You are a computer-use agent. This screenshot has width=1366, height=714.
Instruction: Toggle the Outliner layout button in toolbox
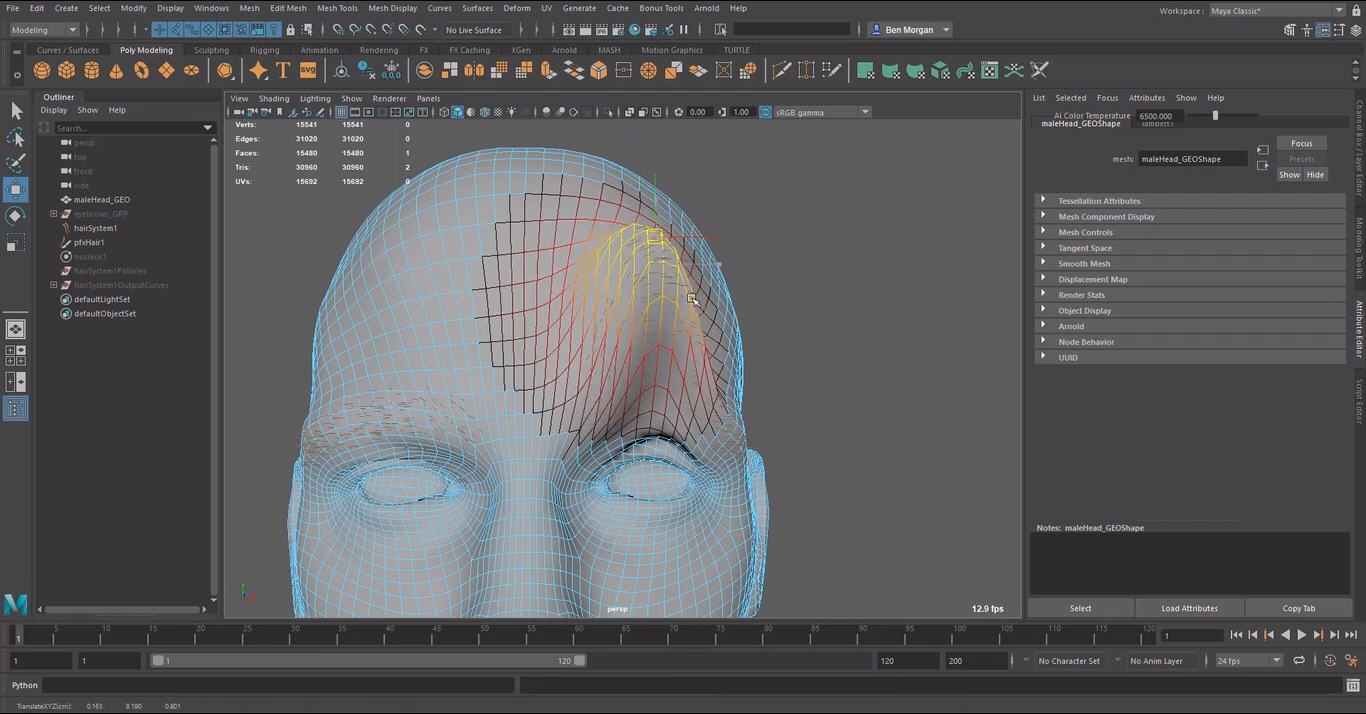tap(16, 408)
